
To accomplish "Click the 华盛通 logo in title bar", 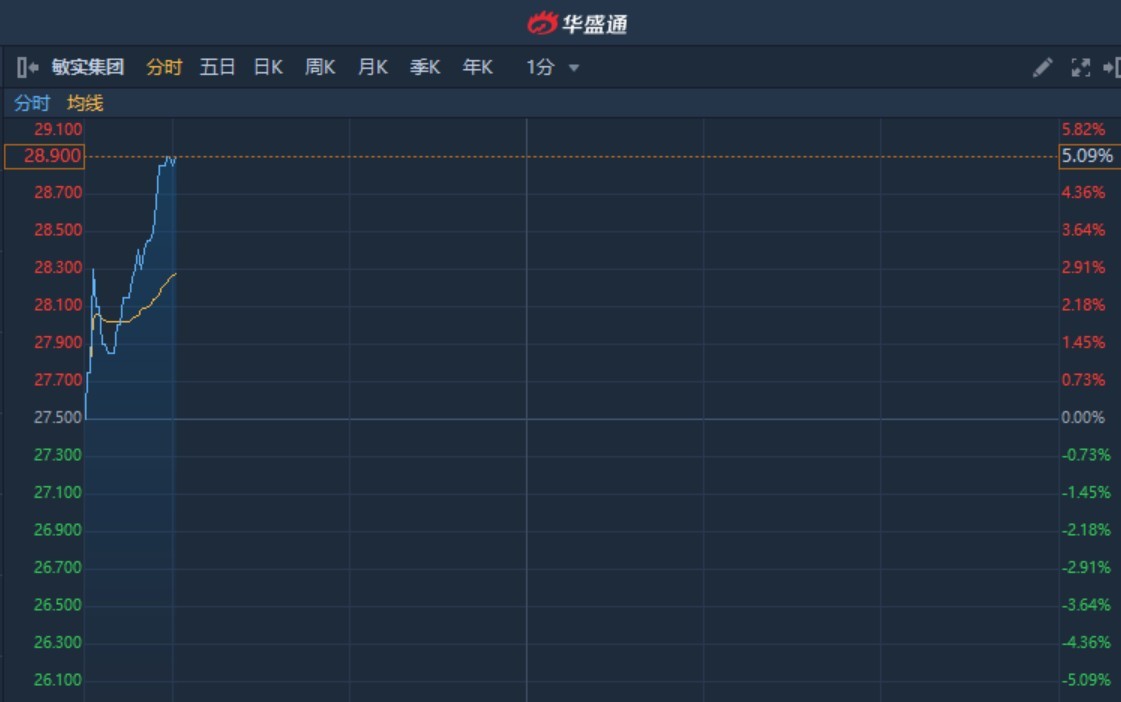I will 577,23.
